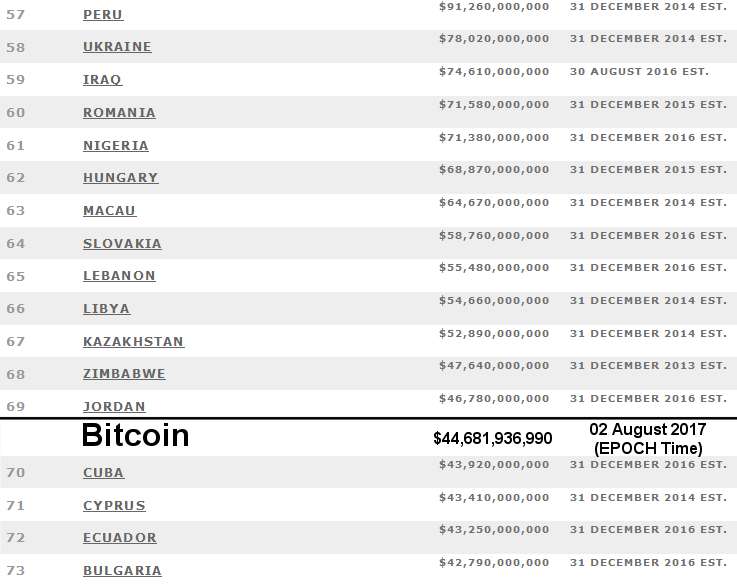
Task: Click the 02 August 2017 date text
Action: coord(648,429)
